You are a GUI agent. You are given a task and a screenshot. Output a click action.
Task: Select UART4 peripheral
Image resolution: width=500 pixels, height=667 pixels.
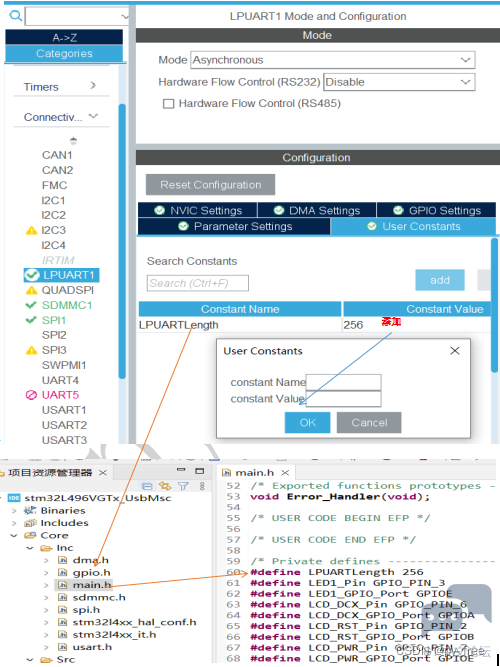(60, 380)
